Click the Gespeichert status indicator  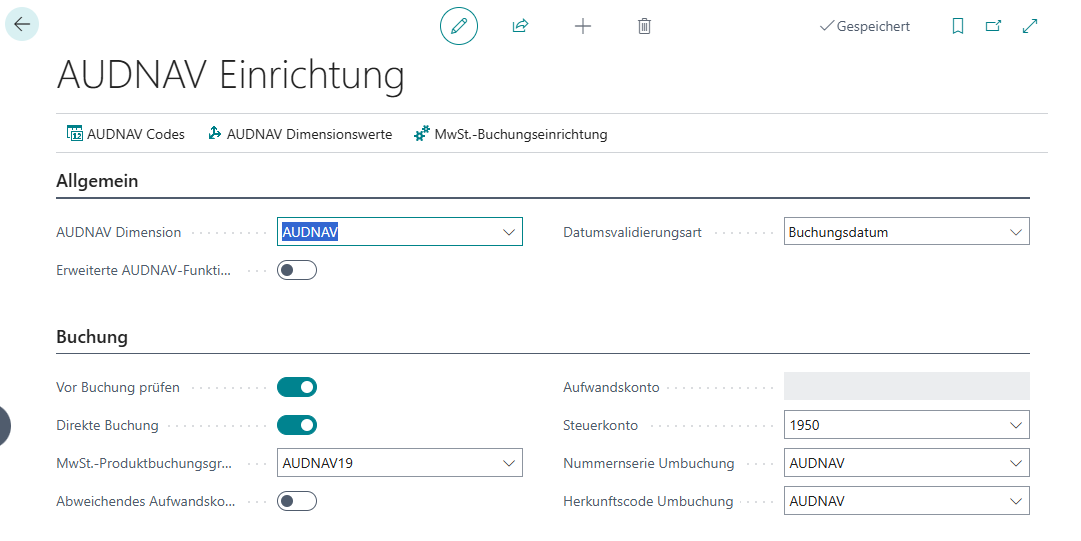click(x=865, y=26)
